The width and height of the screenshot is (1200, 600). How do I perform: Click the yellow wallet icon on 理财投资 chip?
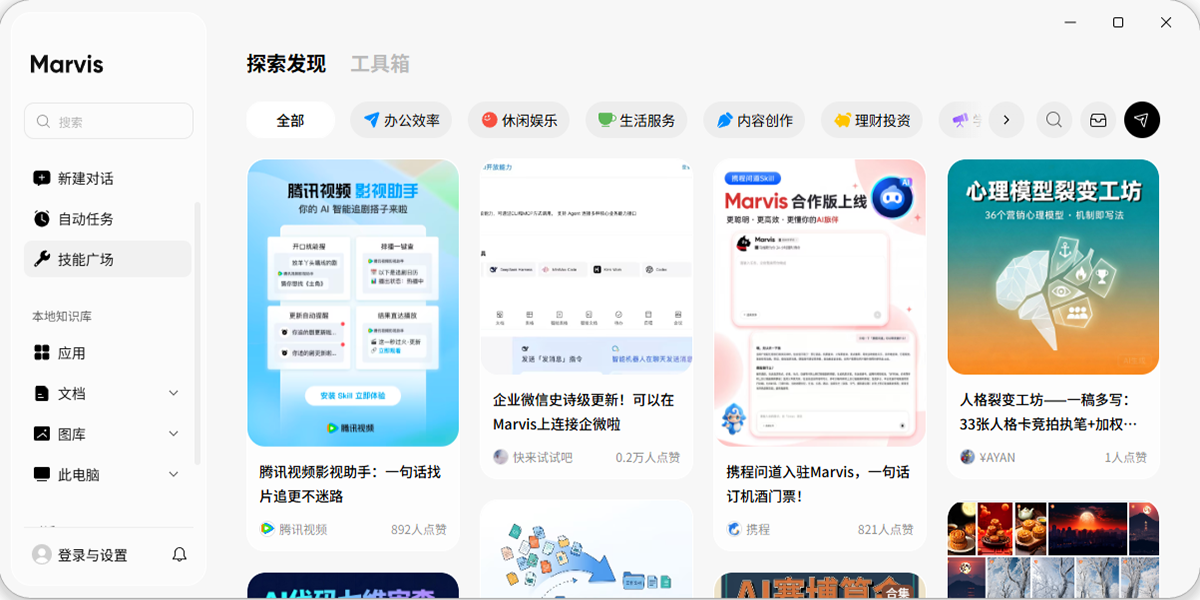842,120
